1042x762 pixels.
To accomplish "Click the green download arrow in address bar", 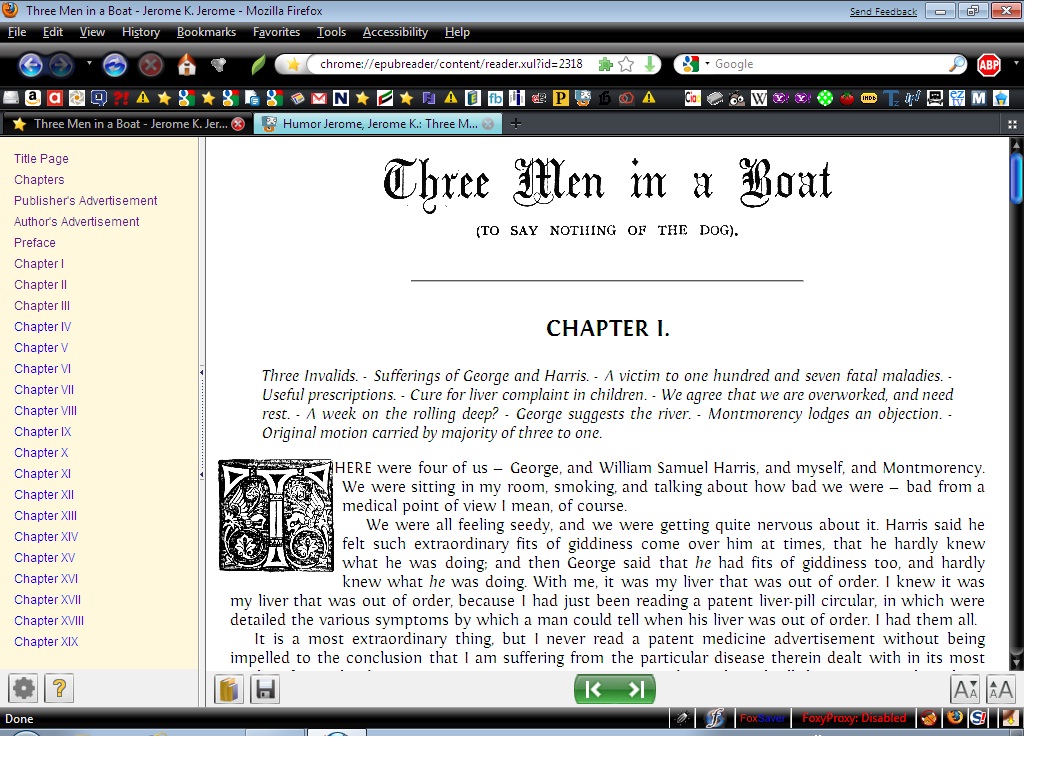I will click(650, 64).
